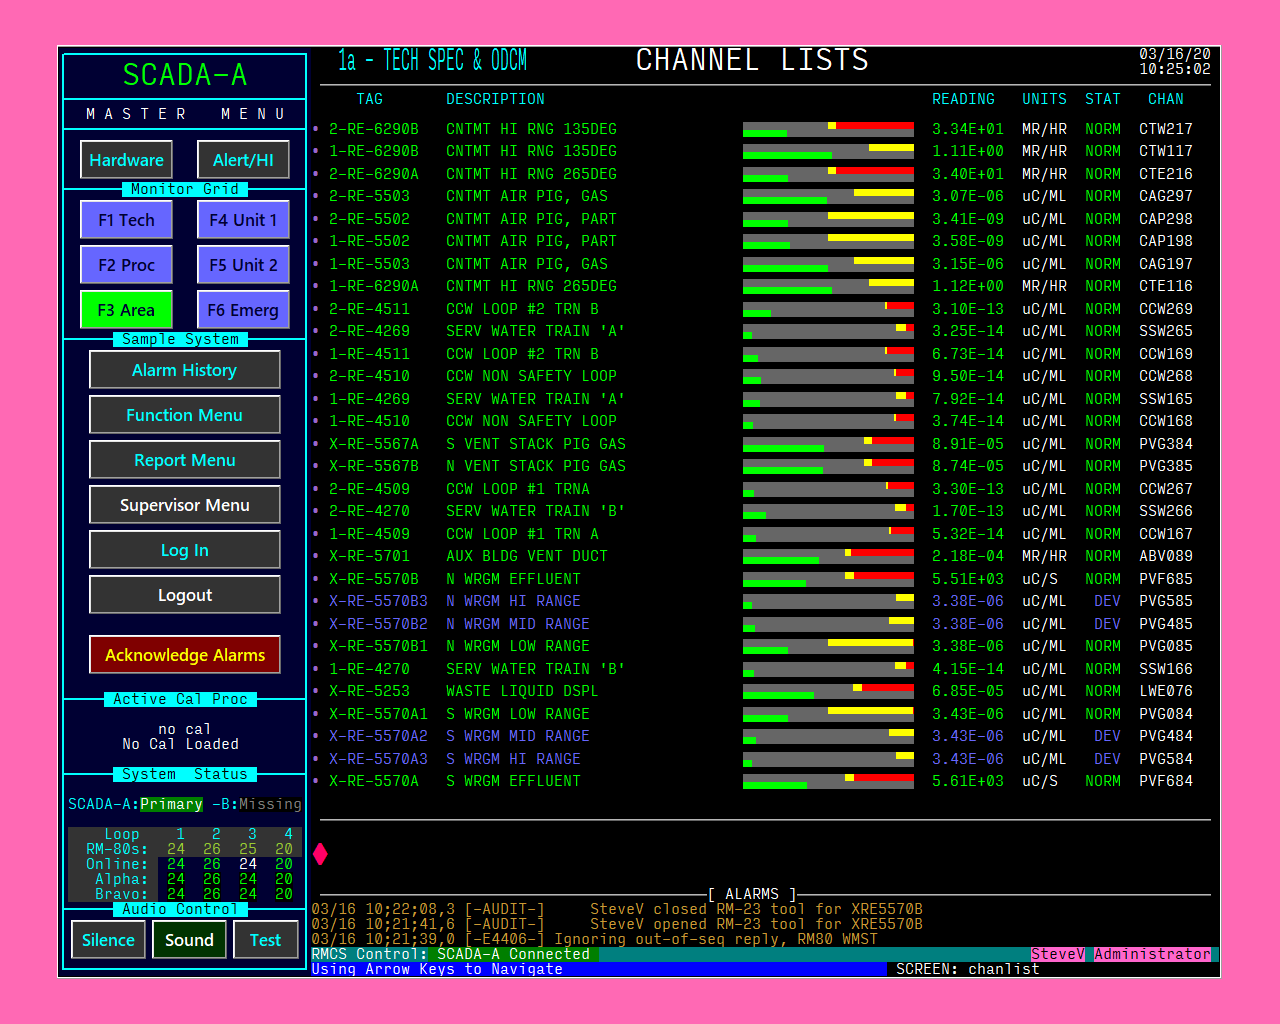Click the CHAN column header

(1166, 99)
